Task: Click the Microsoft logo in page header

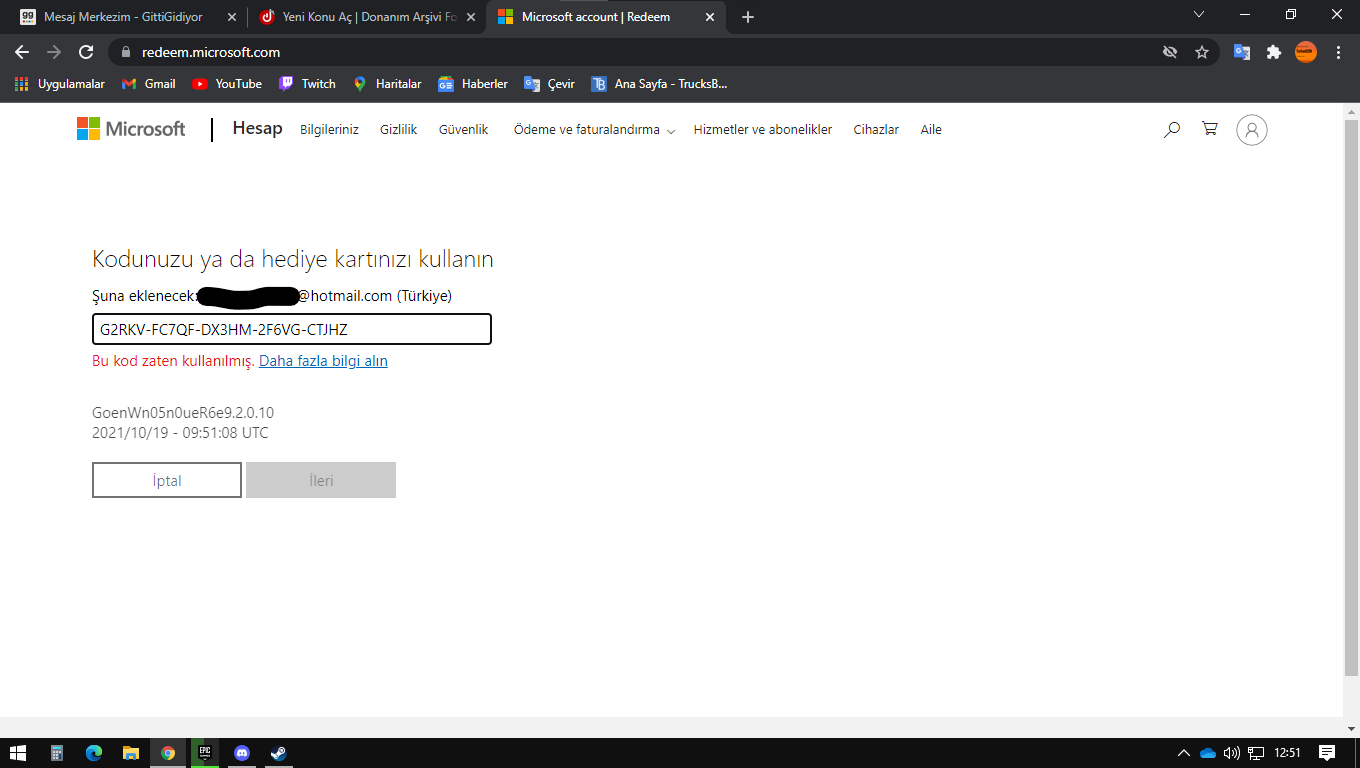Action: (x=131, y=129)
